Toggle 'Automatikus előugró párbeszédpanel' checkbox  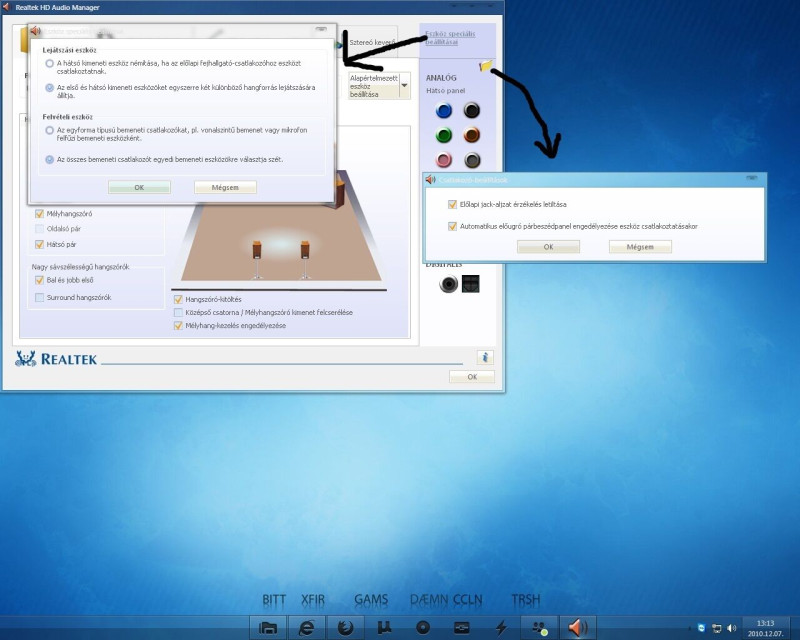point(452,226)
